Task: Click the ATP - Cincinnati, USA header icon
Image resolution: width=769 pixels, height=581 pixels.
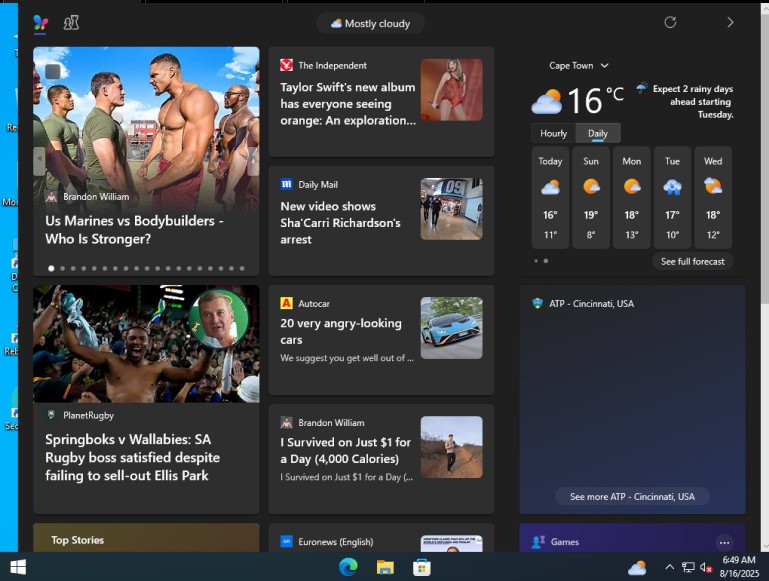Action: tap(538, 303)
